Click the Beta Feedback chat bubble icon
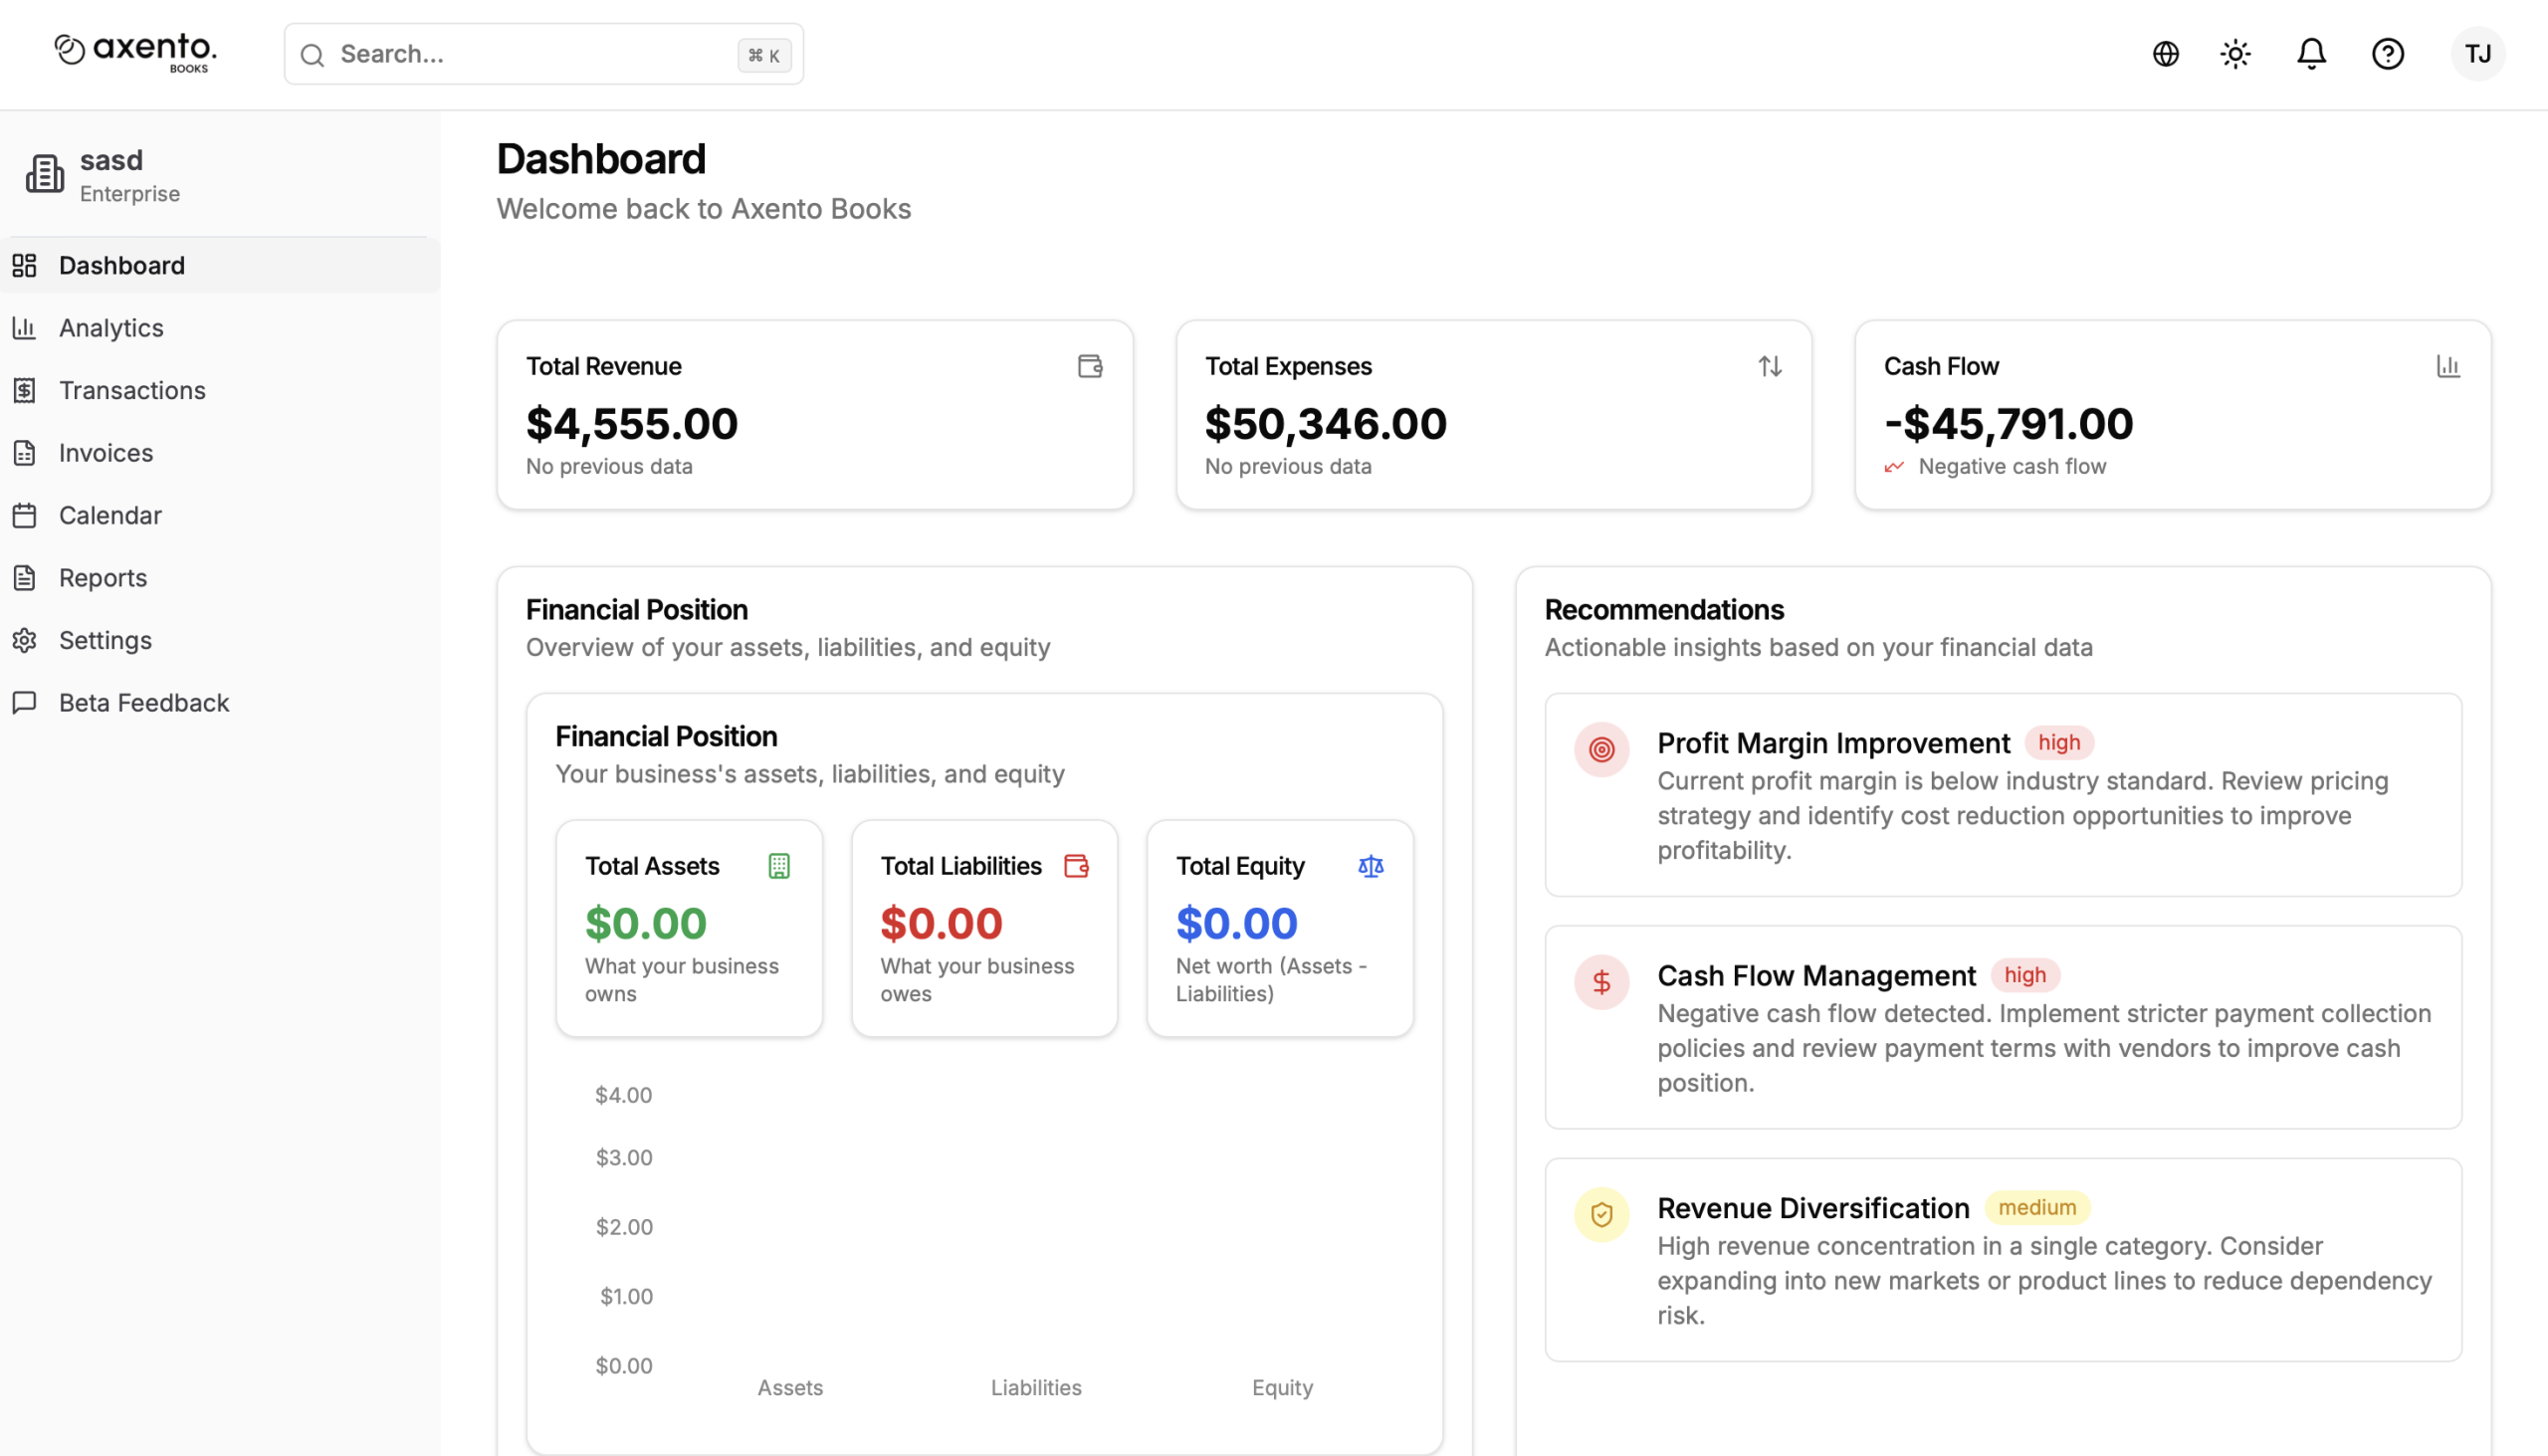The image size is (2548, 1456). [25, 703]
